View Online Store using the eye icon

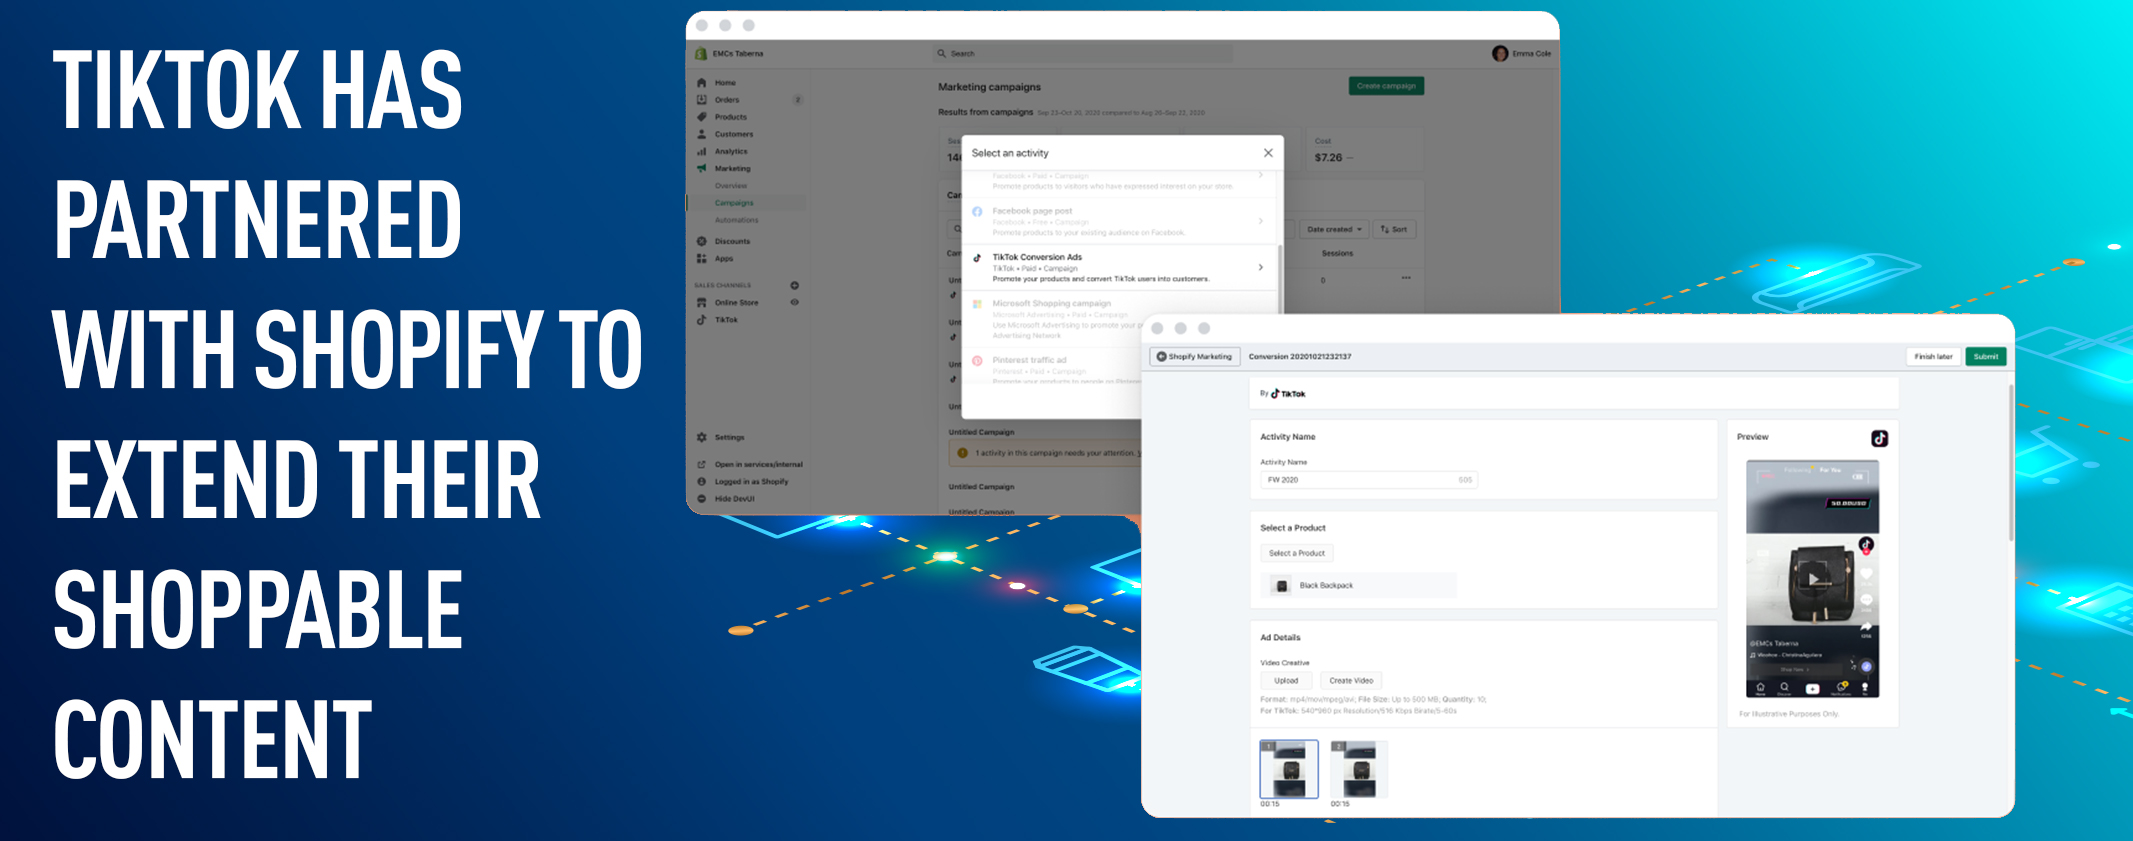[x=795, y=302]
